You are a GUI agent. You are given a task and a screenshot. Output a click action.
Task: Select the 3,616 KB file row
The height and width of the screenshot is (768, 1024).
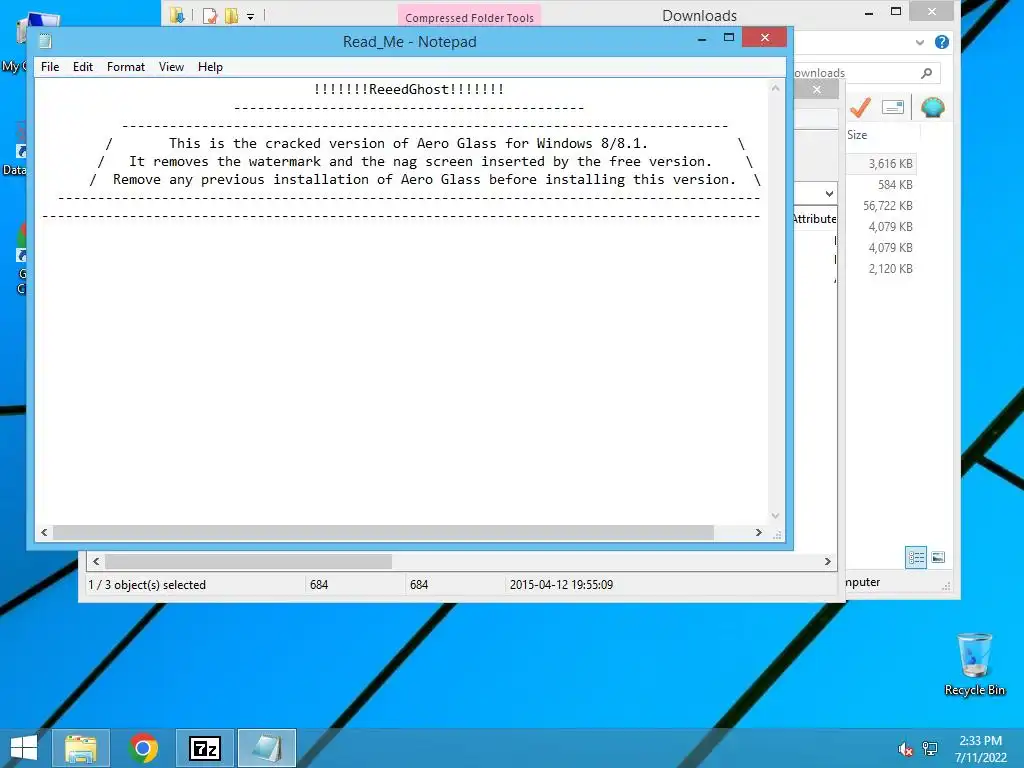[x=882, y=163]
